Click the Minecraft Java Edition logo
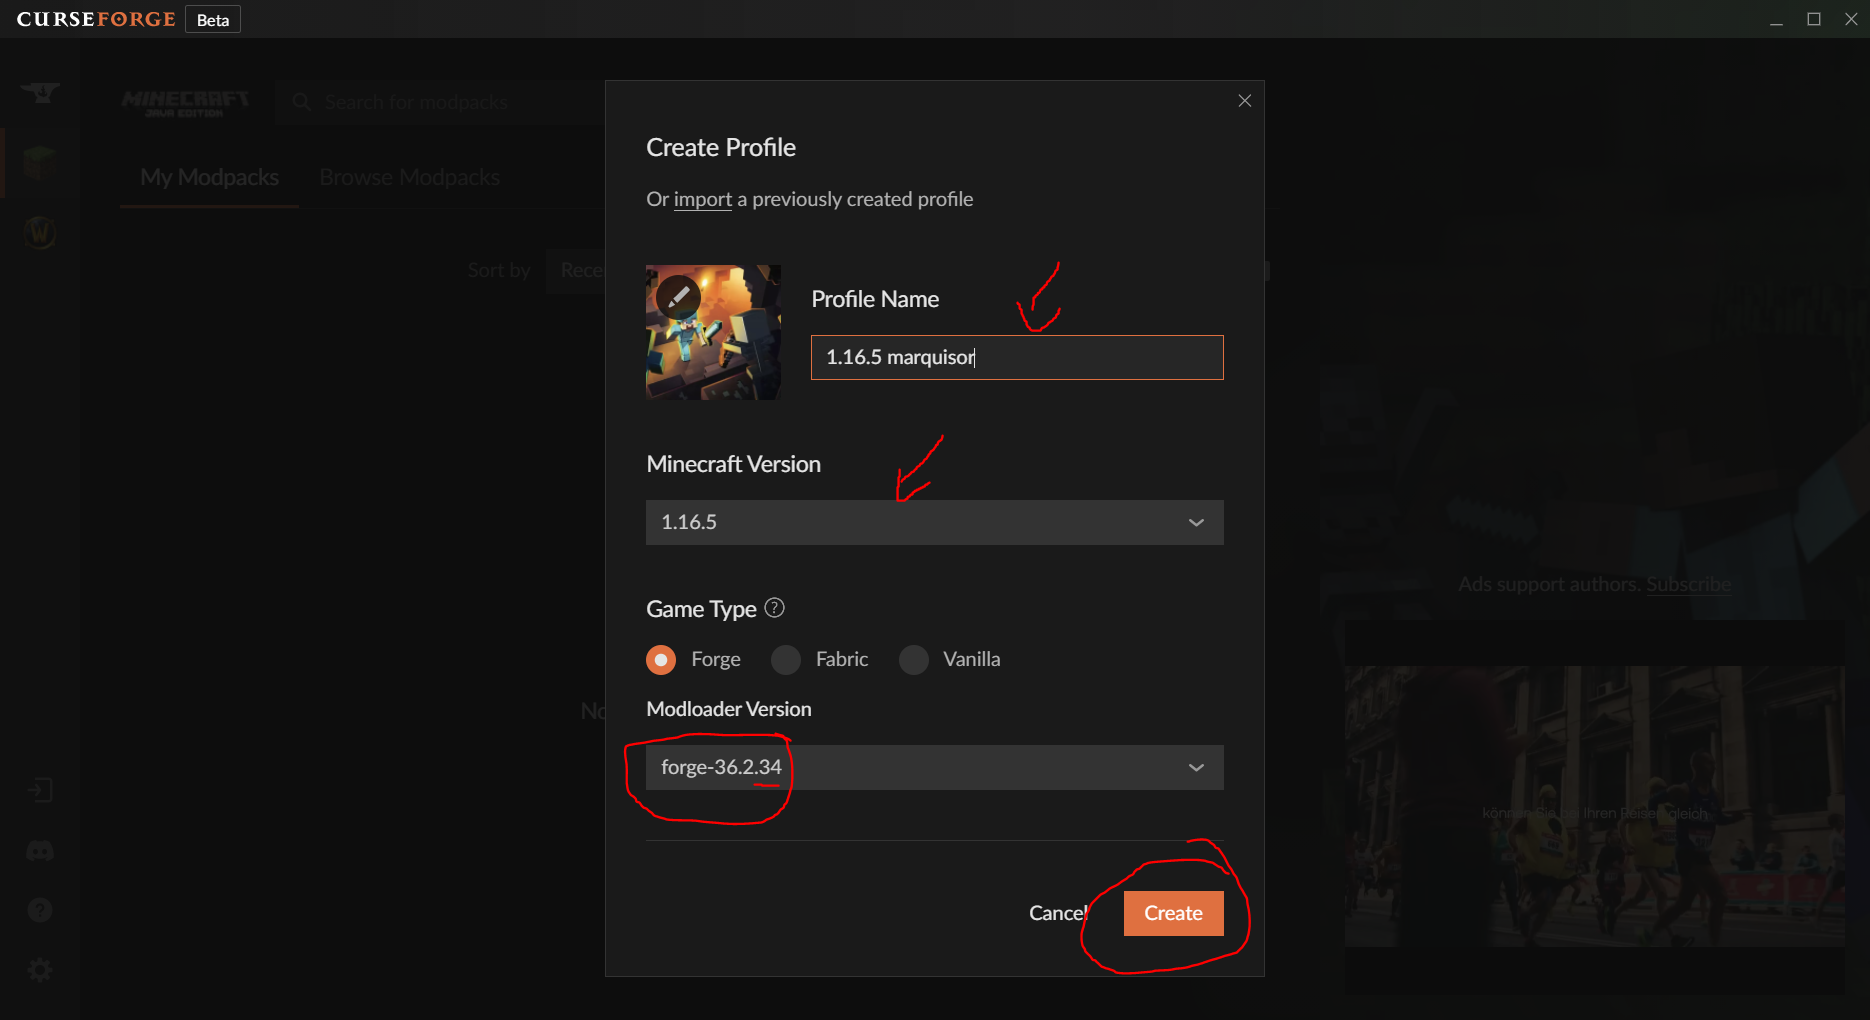This screenshot has height=1020, width=1870. pos(185,103)
